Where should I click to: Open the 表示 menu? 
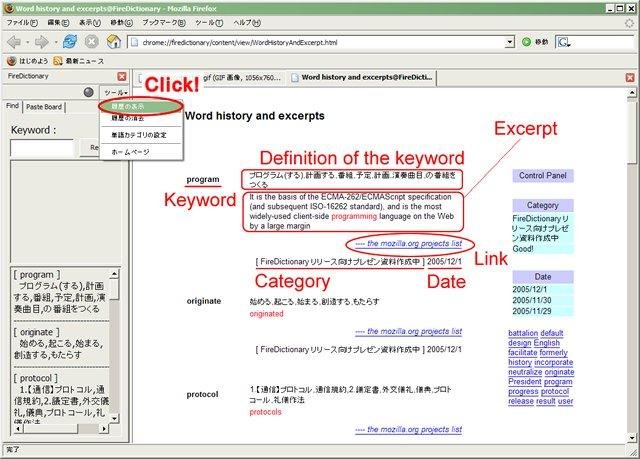(89, 23)
